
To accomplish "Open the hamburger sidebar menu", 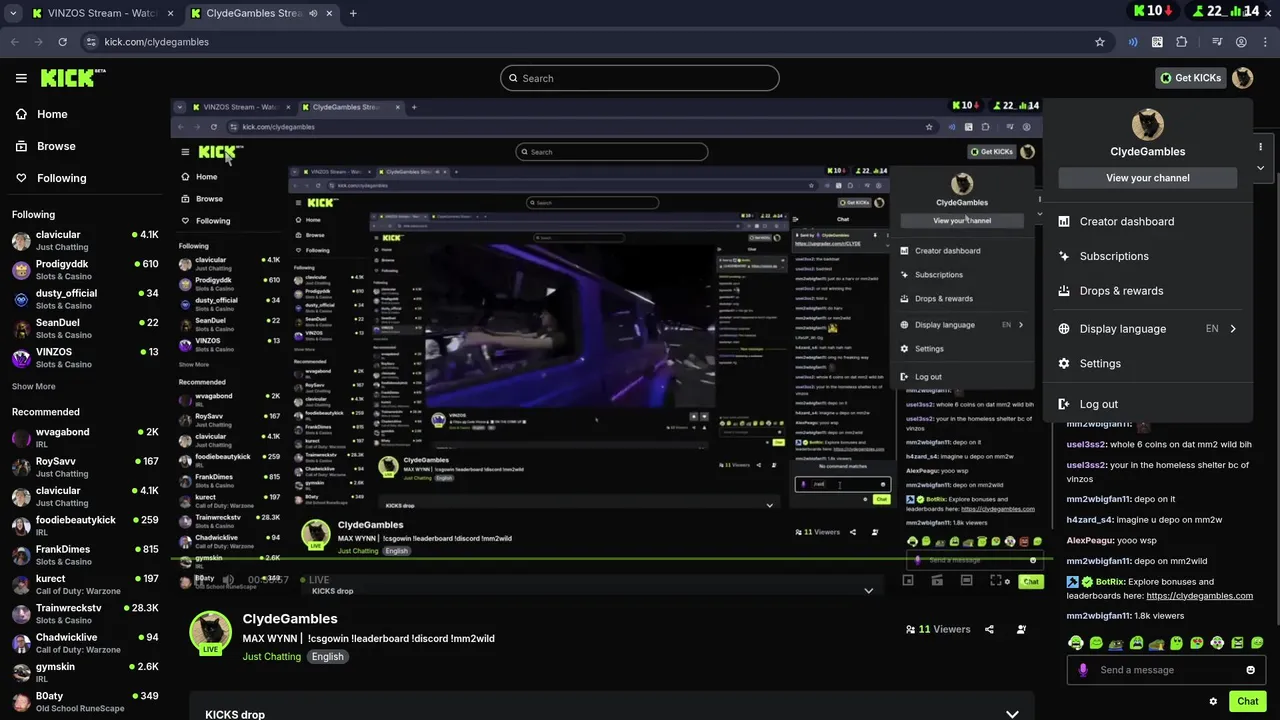I will point(21,78).
